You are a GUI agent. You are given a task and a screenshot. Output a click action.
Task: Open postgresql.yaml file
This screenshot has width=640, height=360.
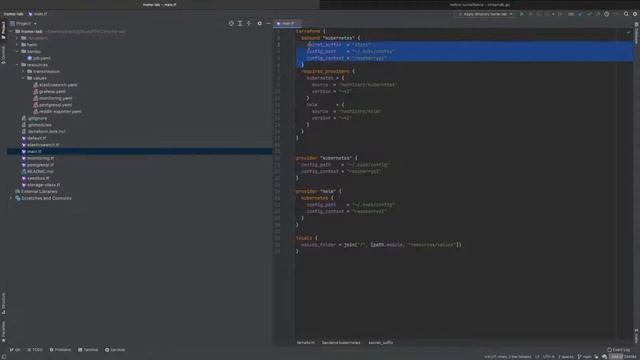(56, 105)
